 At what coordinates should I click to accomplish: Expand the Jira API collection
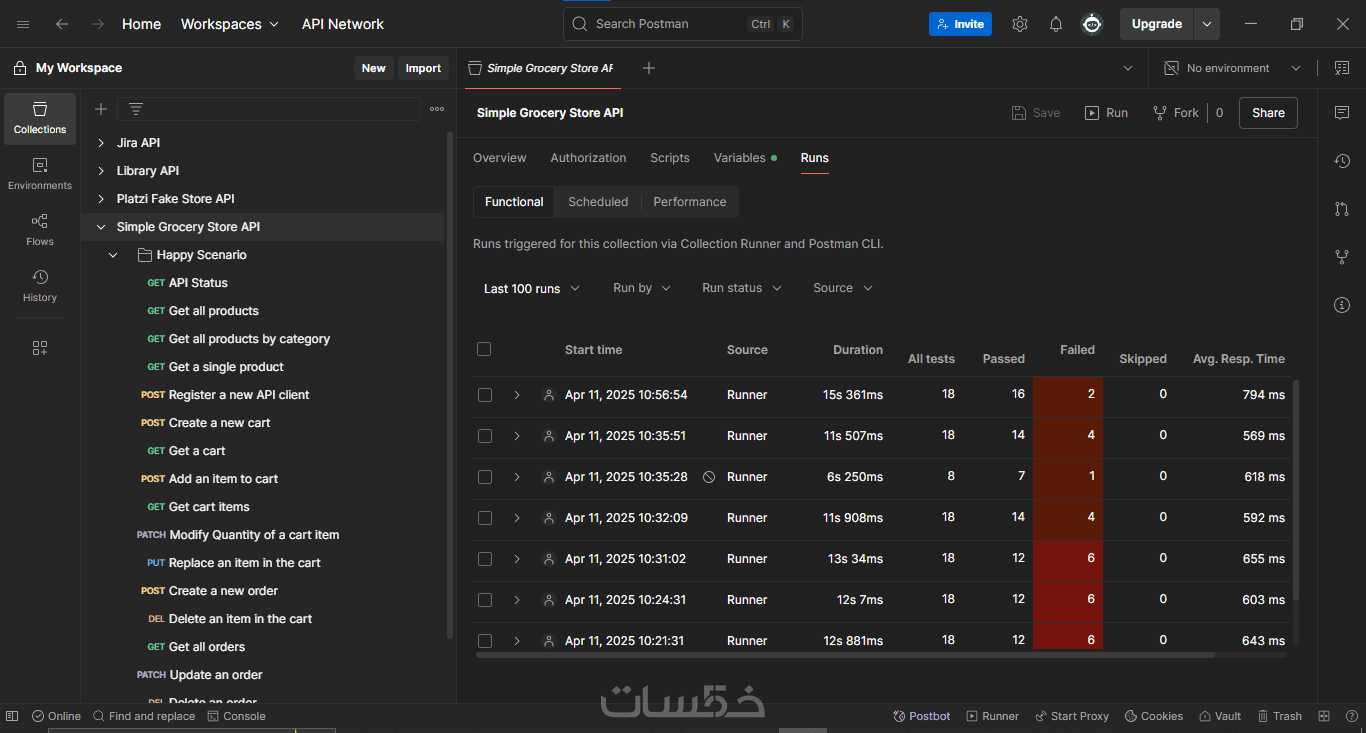pos(101,143)
